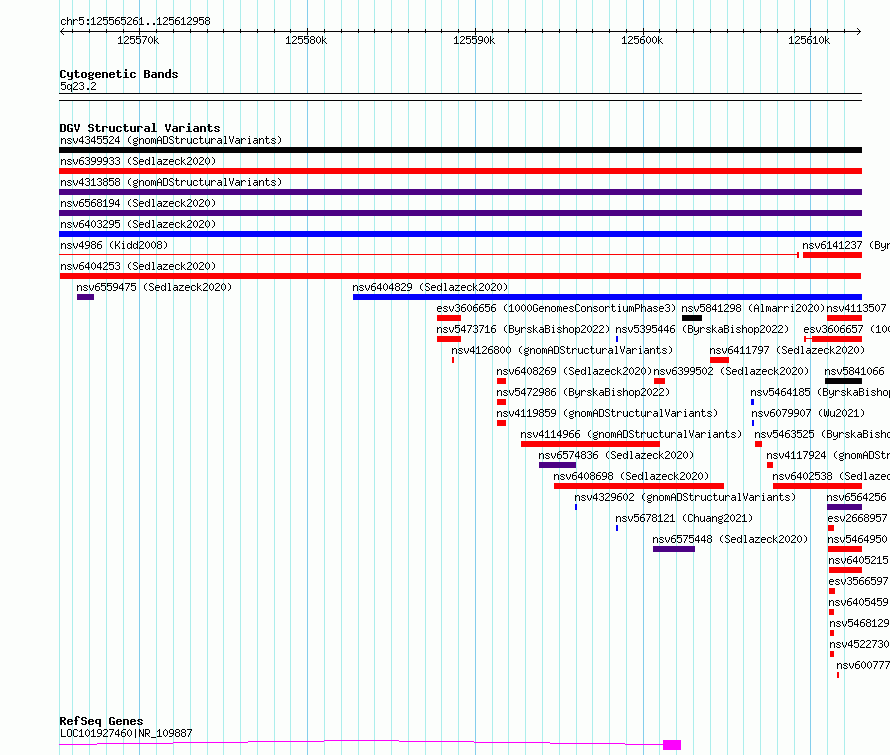Click the left arrow of the coordinate ruler
The height and width of the screenshot is (755, 890).
tap(62, 32)
